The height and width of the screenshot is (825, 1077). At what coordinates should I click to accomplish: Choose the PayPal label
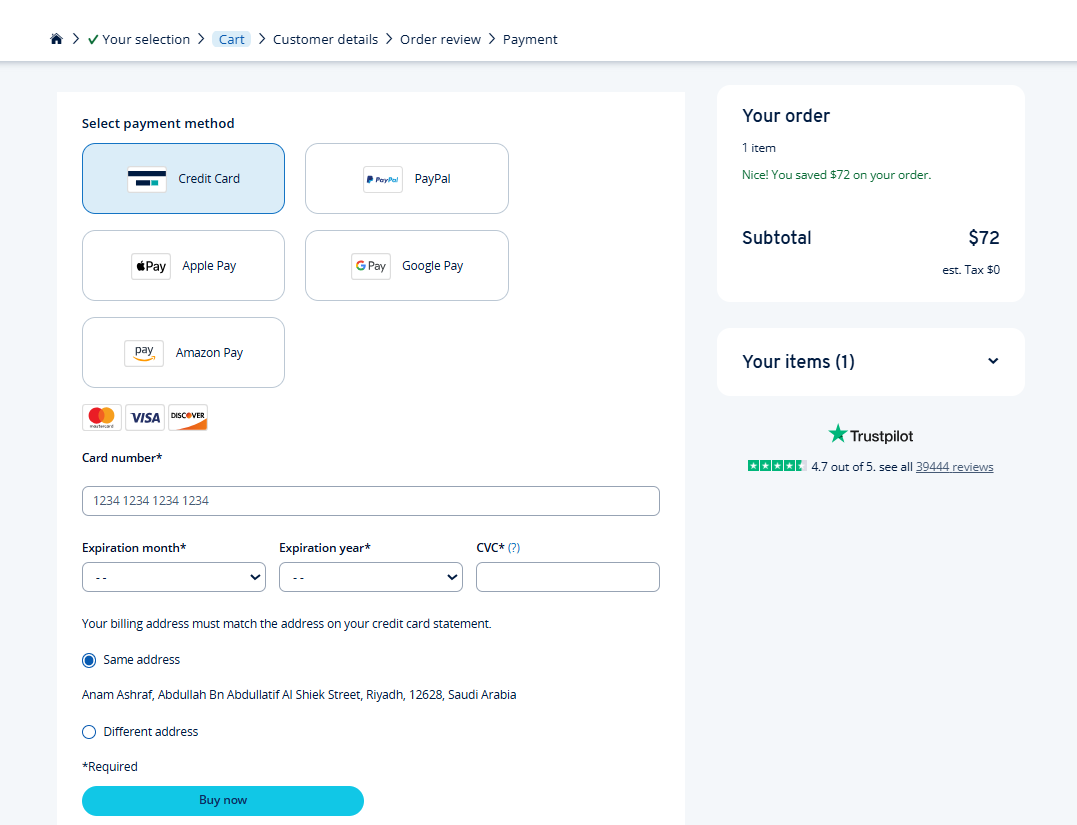click(432, 179)
